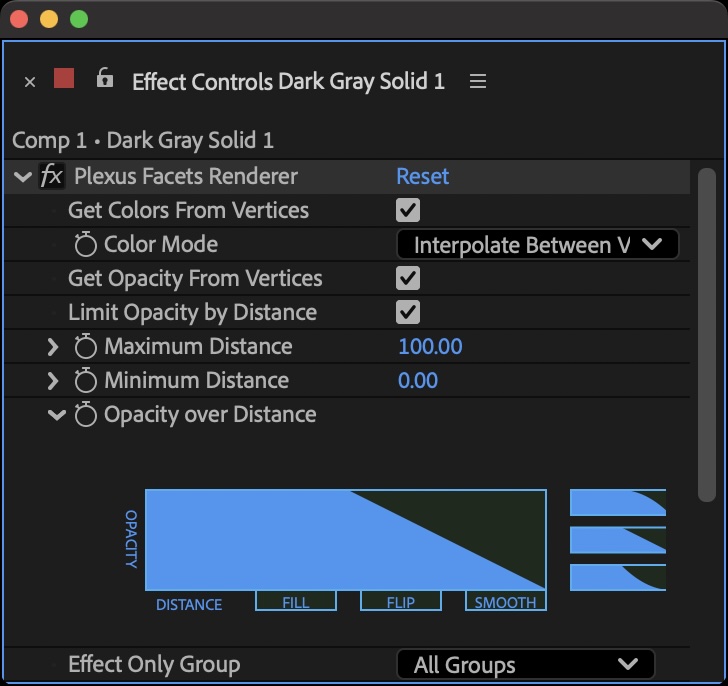Choose the middle linear falloff preset thumbnail

[618, 540]
